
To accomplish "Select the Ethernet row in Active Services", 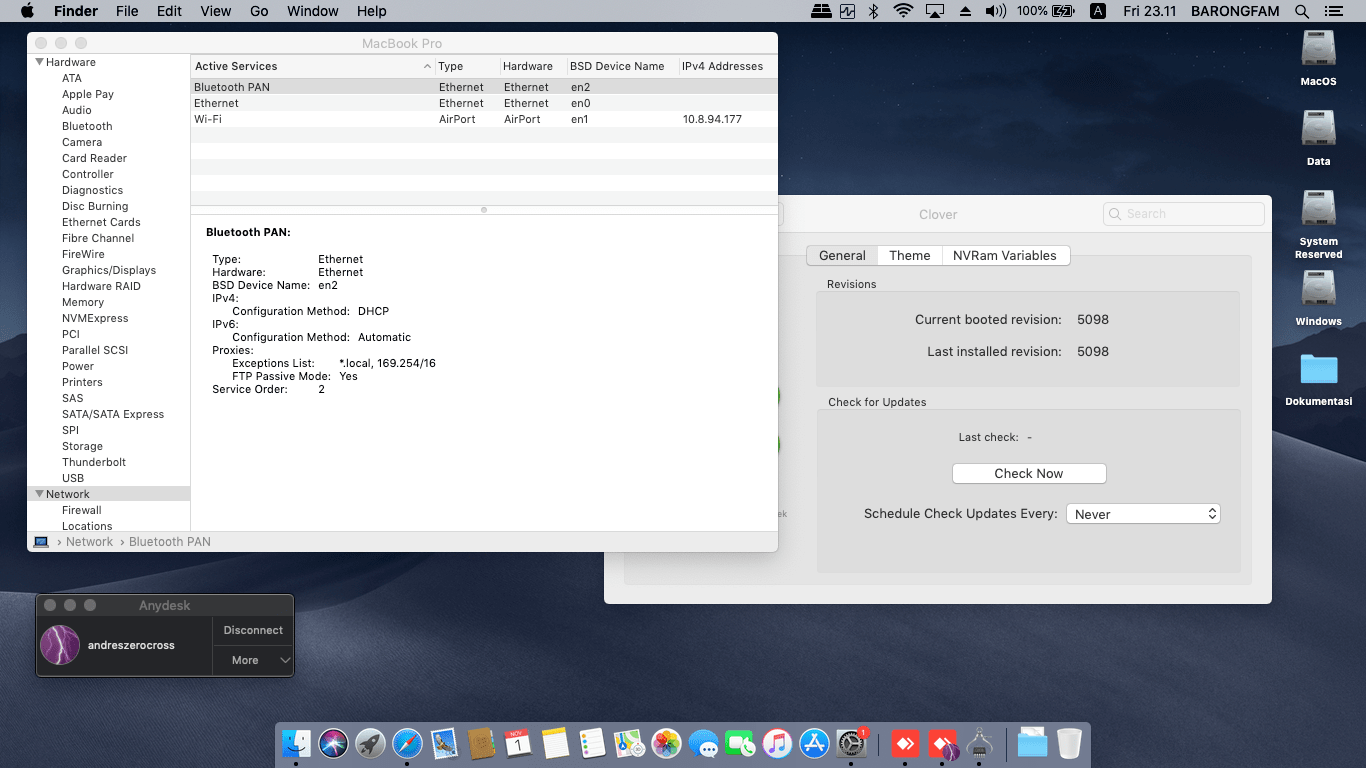I will point(484,103).
